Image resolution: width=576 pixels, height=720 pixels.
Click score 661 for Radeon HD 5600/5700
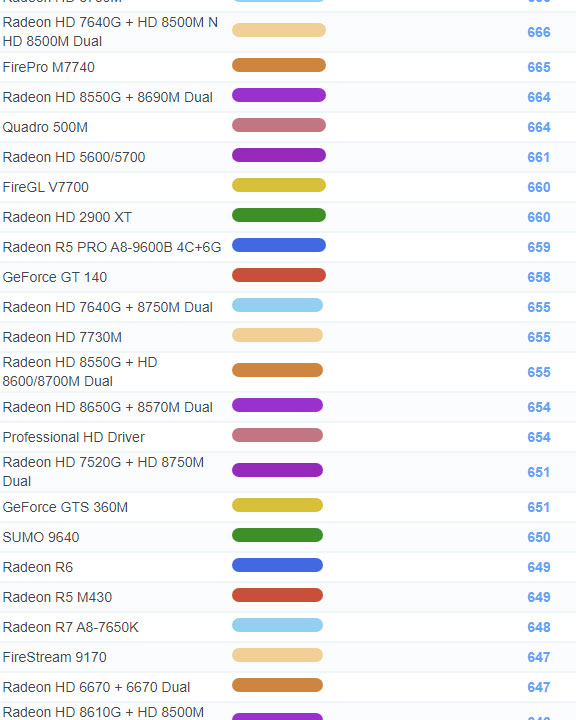[x=539, y=157]
